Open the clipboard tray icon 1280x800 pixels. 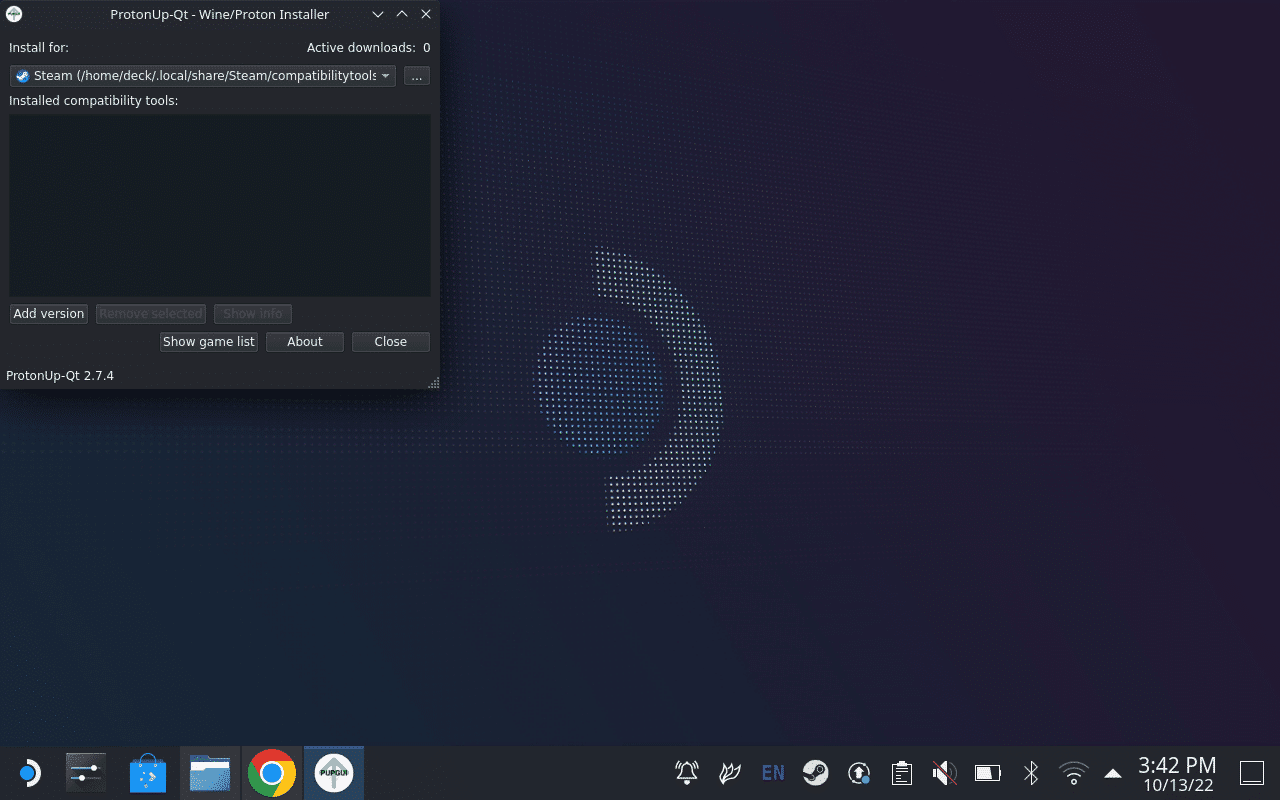902,773
